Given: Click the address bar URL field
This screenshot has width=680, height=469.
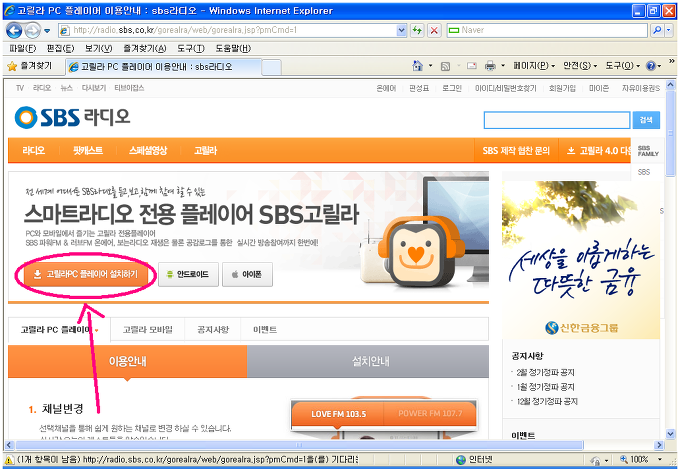Looking at the screenshot, I should pos(228,30).
